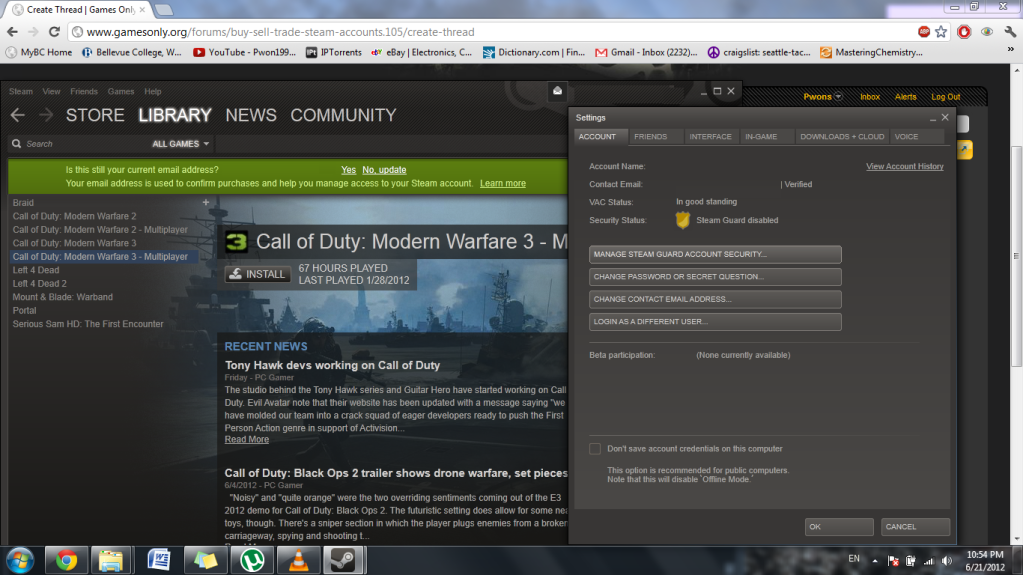
Task: Click the Steam taskbar icon
Action: pyautogui.click(x=344, y=560)
